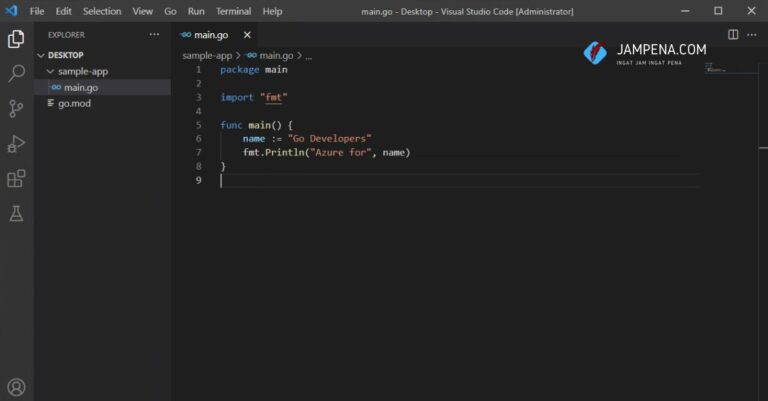Viewport: 768px width, 401px height.
Task: Open the Run menu
Action: click(196, 11)
